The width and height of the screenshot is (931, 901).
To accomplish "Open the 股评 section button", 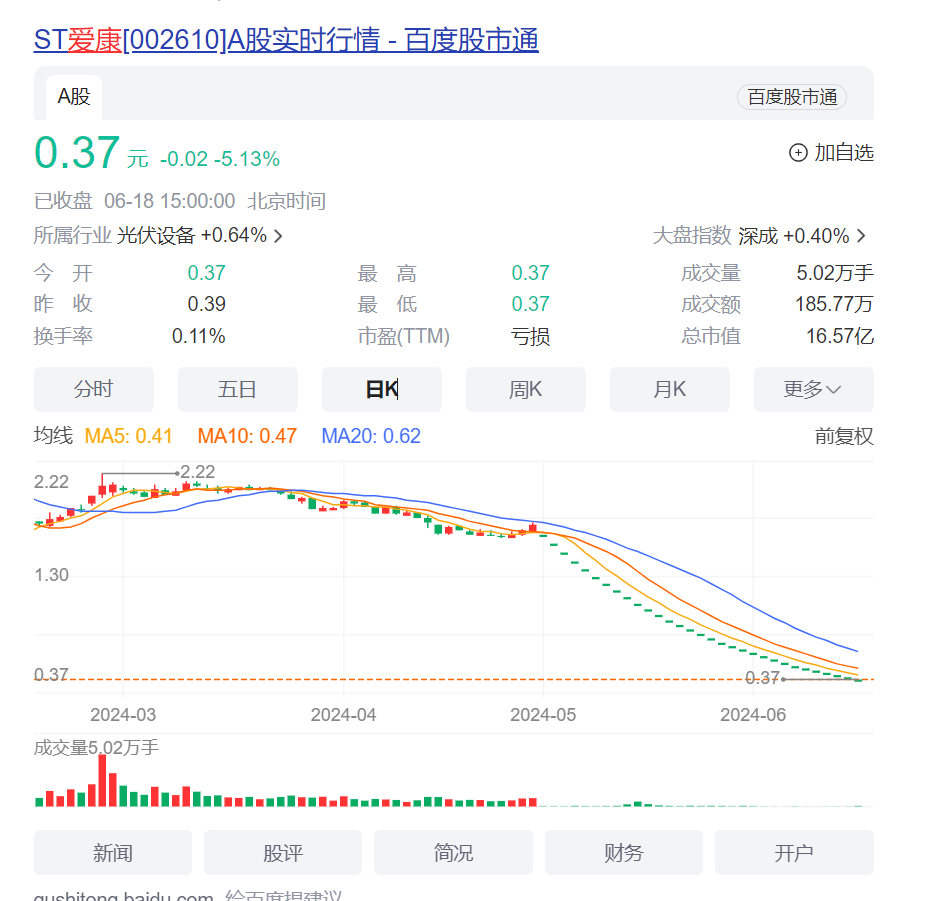I will click(x=283, y=853).
